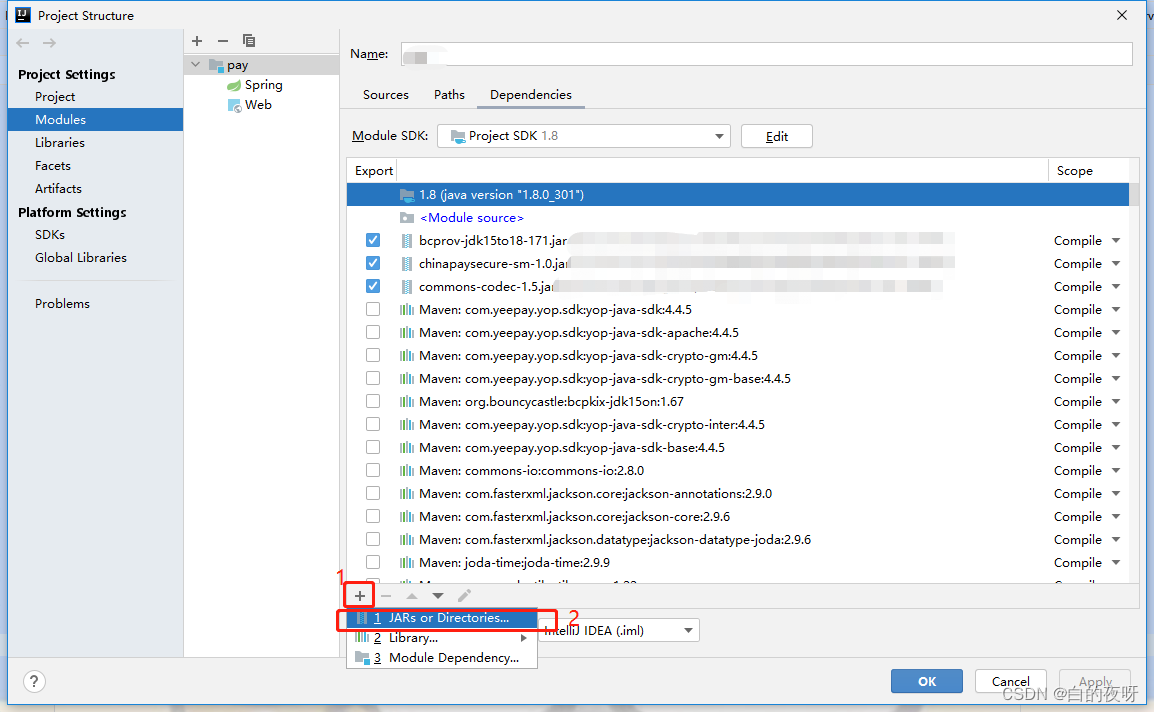
Task: Switch to the Paths tab
Action: point(449,94)
